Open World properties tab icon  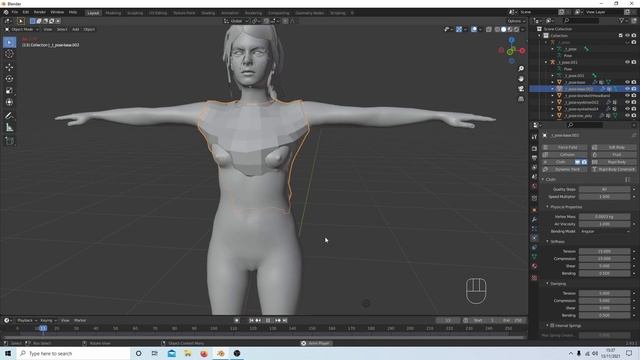coord(534,187)
